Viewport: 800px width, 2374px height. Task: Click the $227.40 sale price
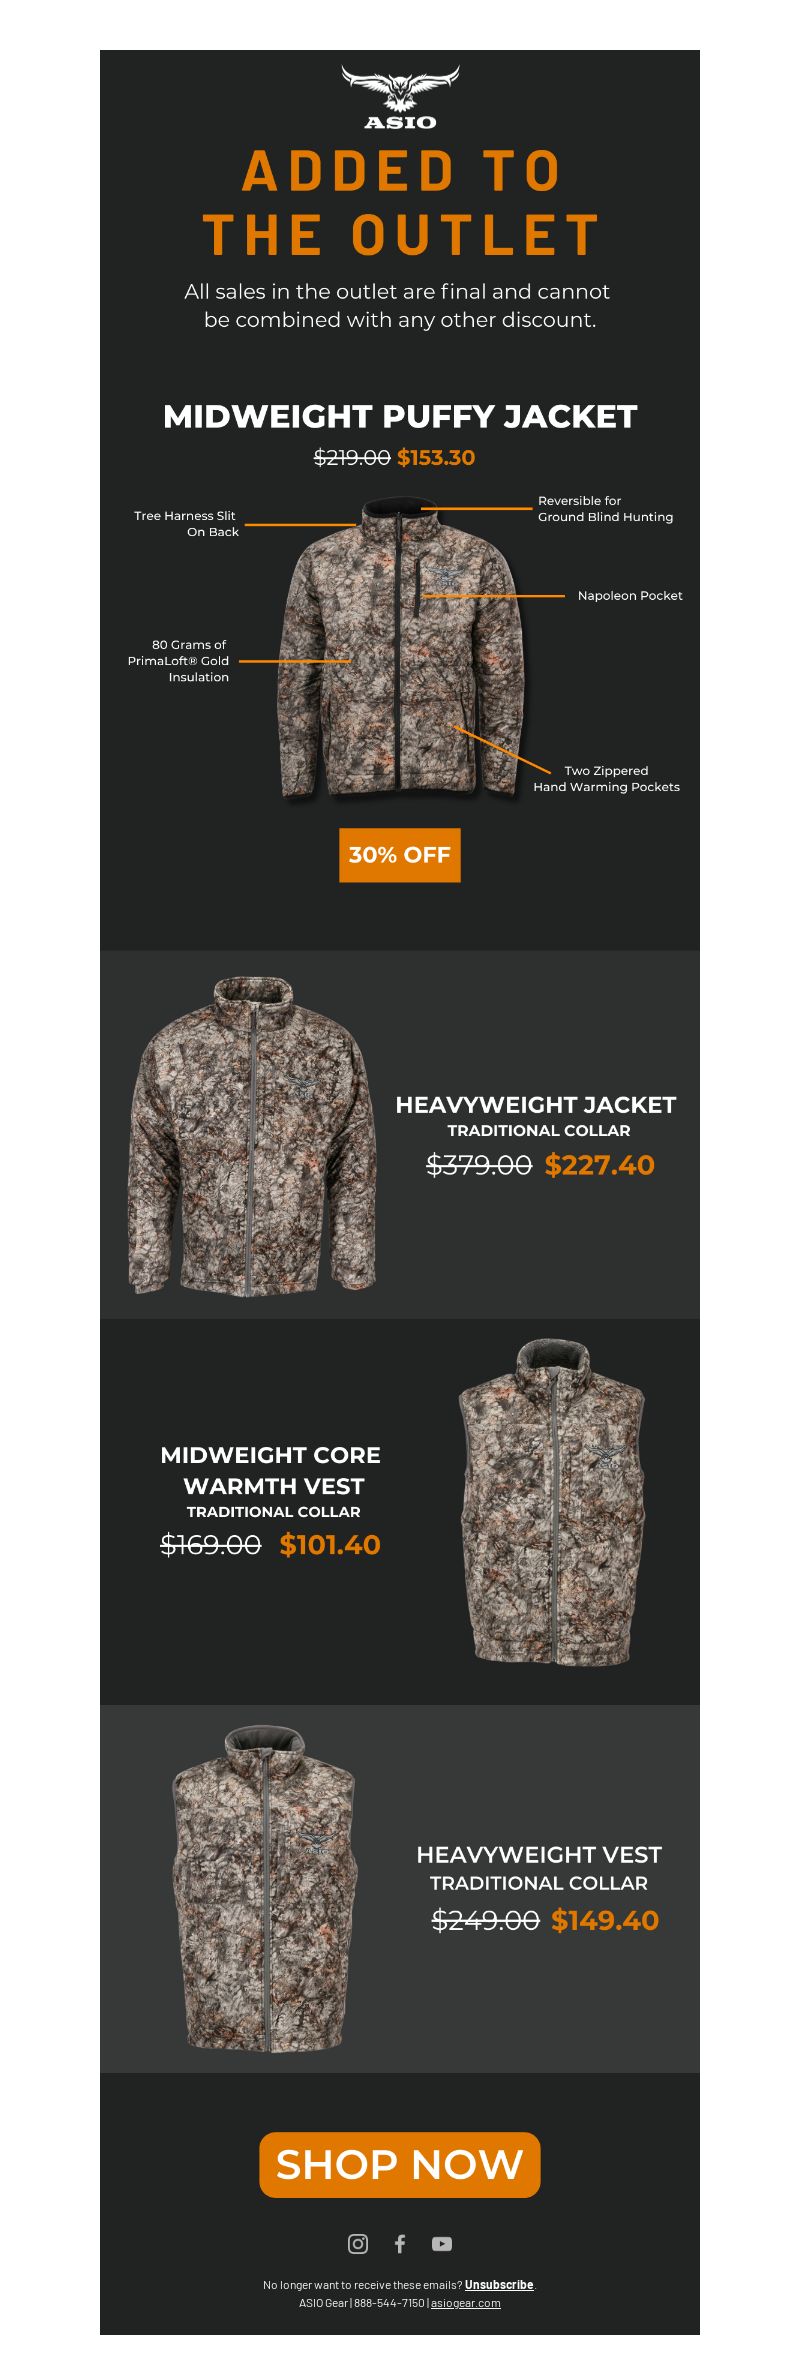click(600, 1165)
